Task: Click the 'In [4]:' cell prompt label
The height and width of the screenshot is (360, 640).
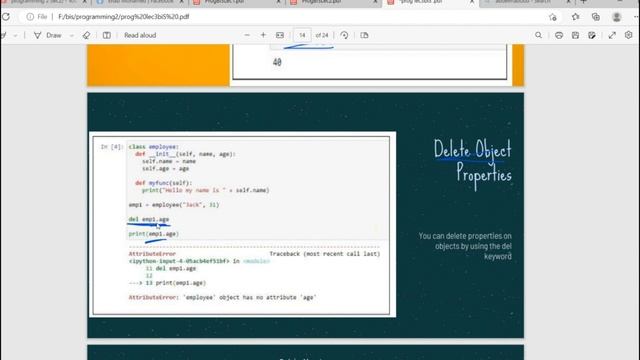Action: pyautogui.click(x=112, y=147)
